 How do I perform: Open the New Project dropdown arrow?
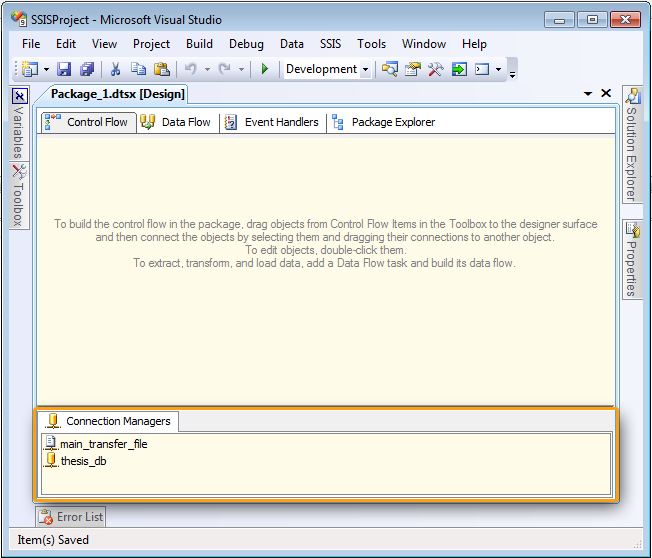[47, 69]
